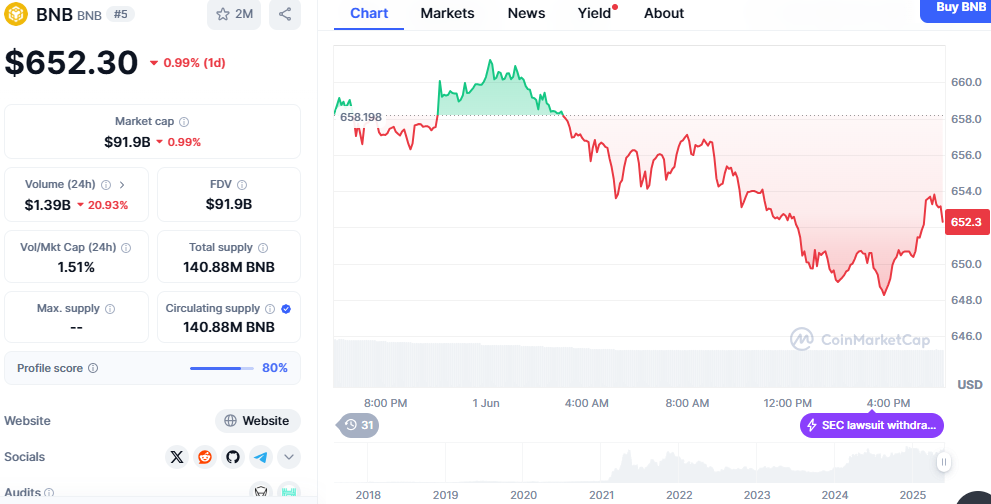Click 2021 on the timeline navigator
The height and width of the screenshot is (504, 991).
(x=601, y=495)
